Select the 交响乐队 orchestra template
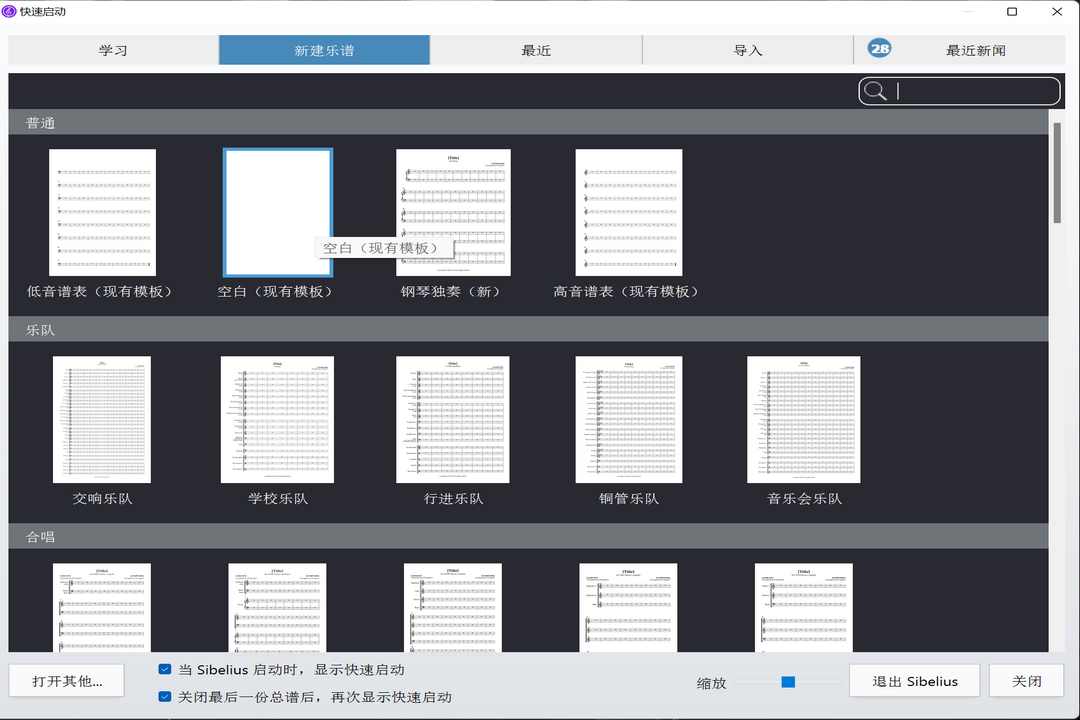The width and height of the screenshot is (1080, 720). [102, 419]
